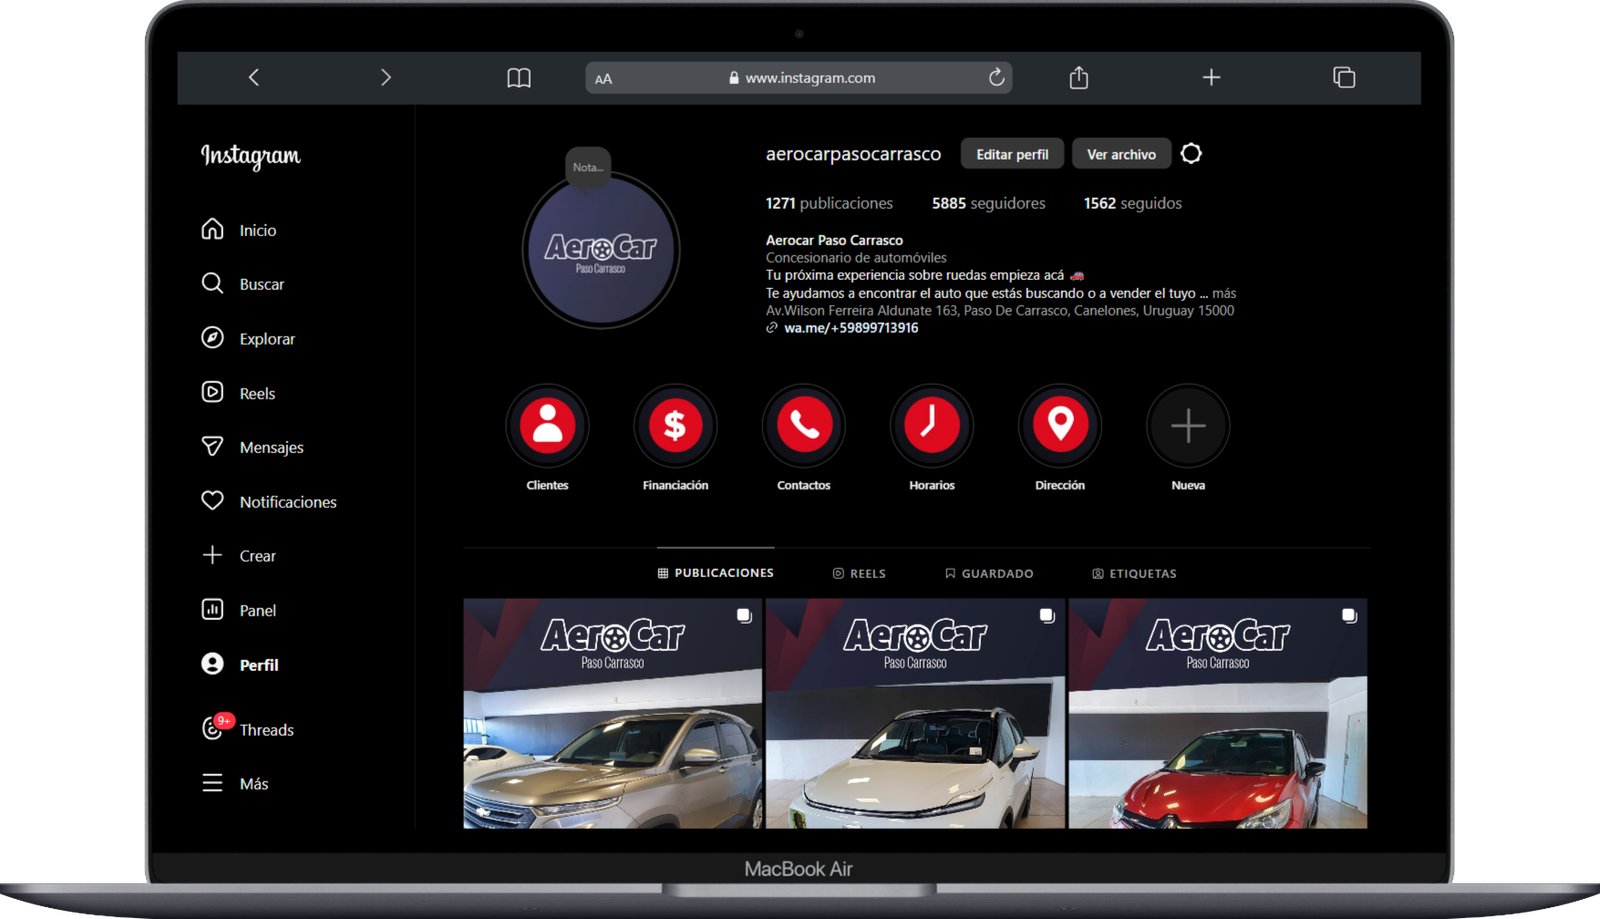Click the Nota bubble above profile picture
Image resolution: width=1600 pixels, height=919 pixels.
point(588,167)
